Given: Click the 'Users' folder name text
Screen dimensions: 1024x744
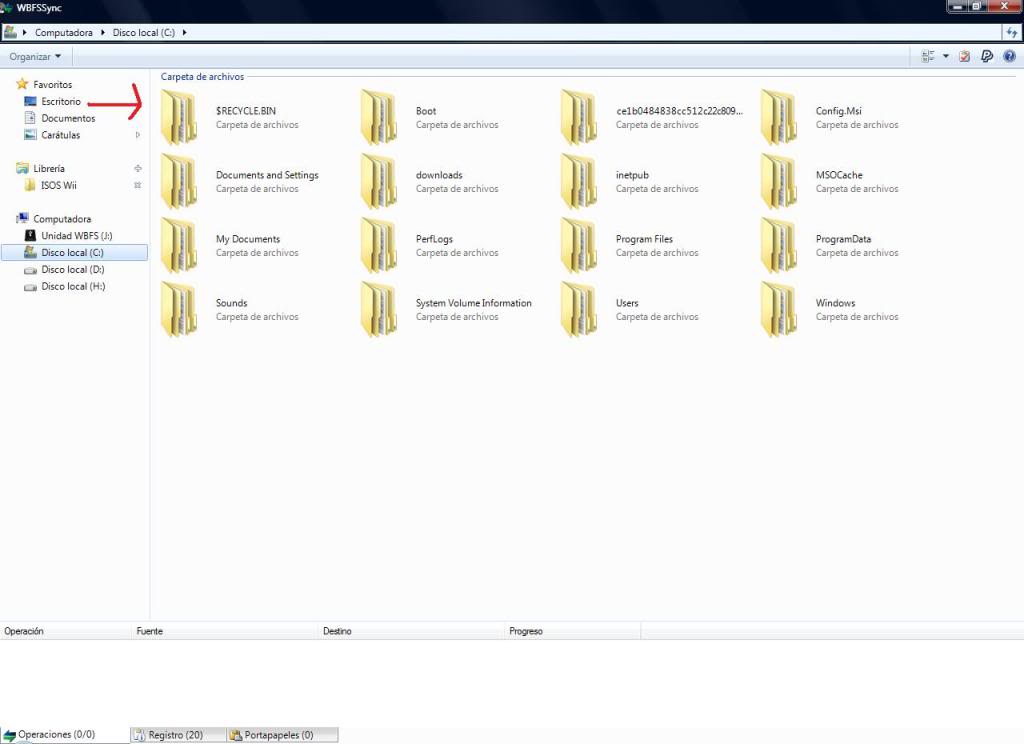Looking at the screenshot, I should (627, 303).
